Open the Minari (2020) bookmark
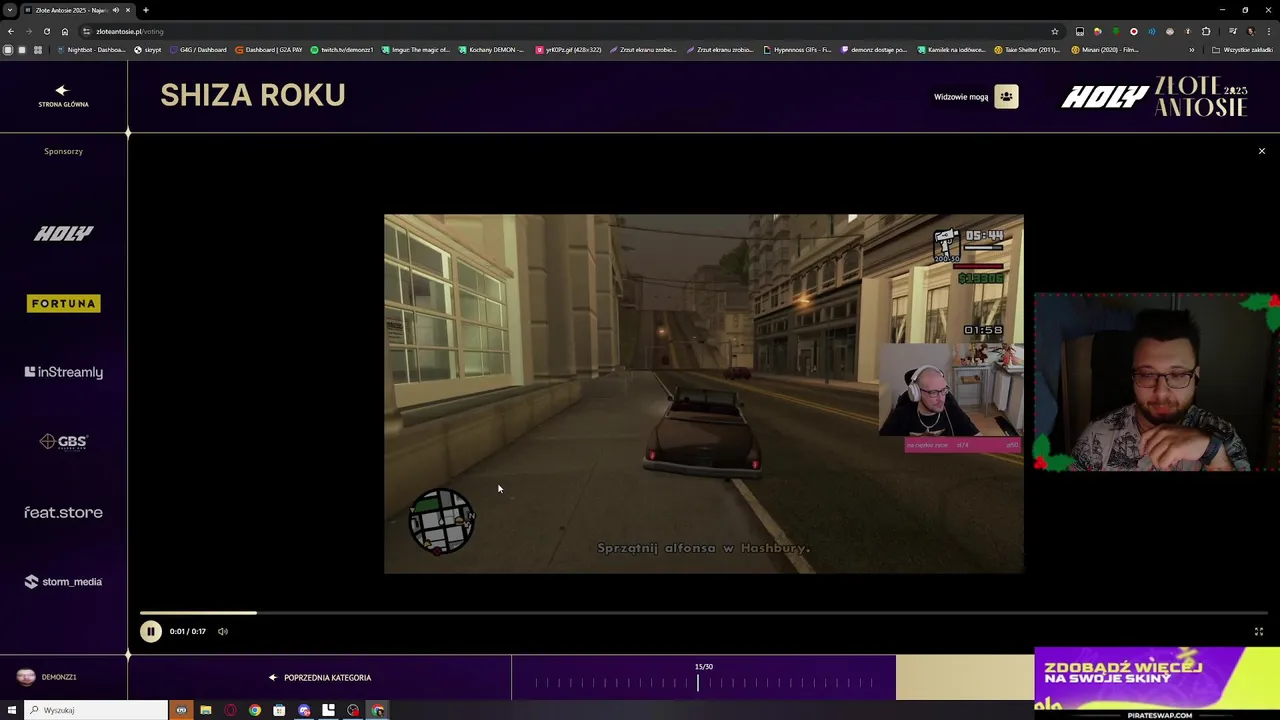Screen dimensions: 1280x720 [x=1105, y=49]
